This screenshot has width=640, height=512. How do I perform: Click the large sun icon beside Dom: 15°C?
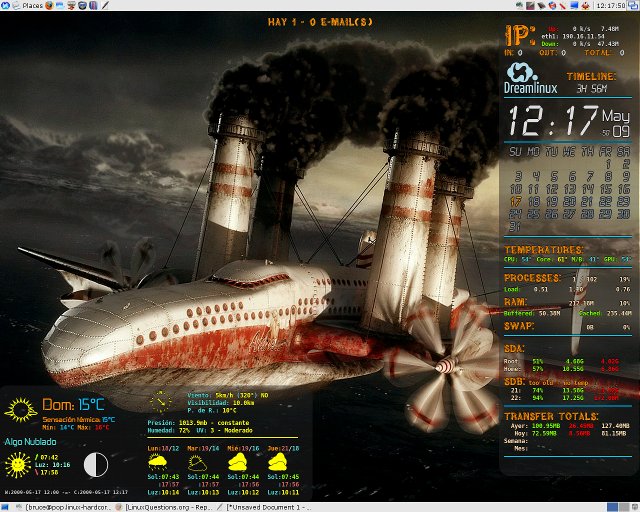click(20, 410)
